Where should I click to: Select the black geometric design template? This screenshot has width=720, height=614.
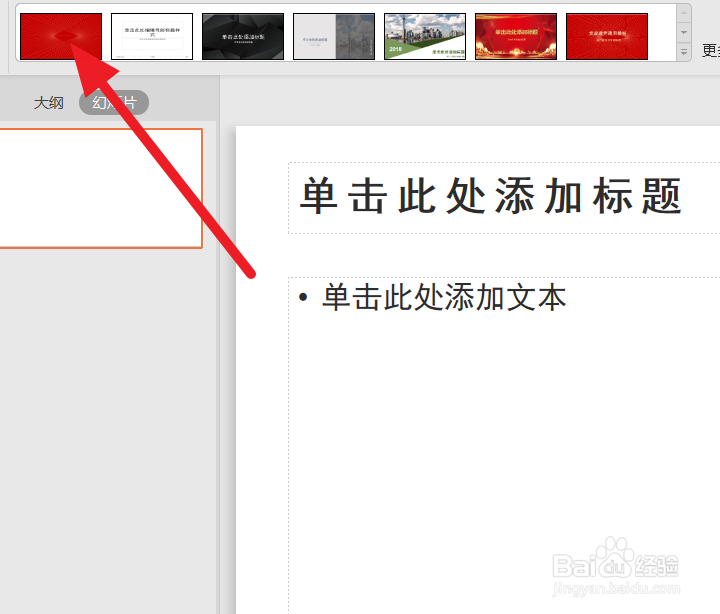[243, 36]
